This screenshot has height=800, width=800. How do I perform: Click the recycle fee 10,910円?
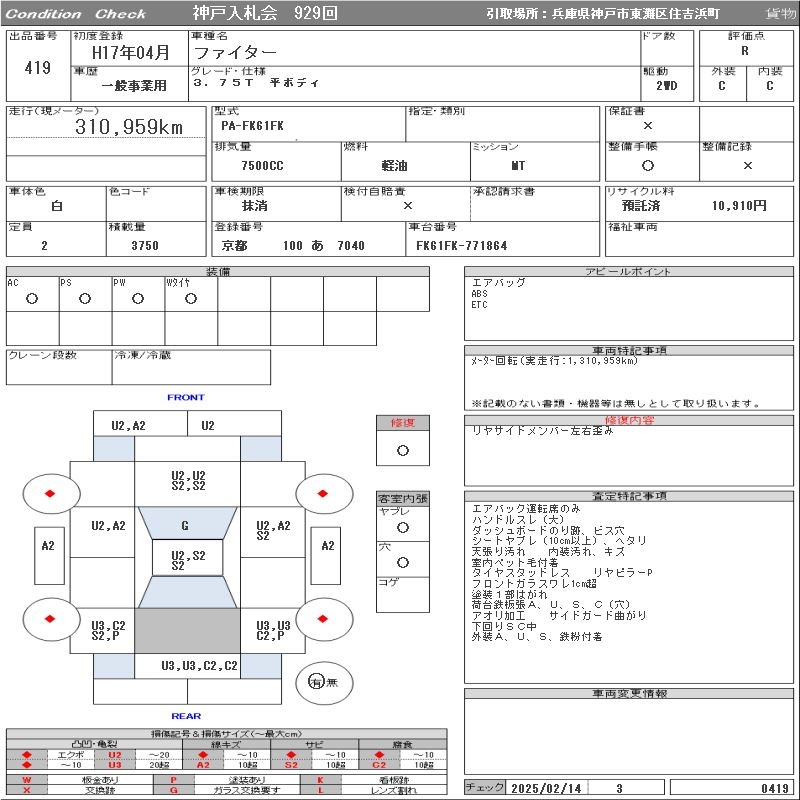tap(739, 206)
